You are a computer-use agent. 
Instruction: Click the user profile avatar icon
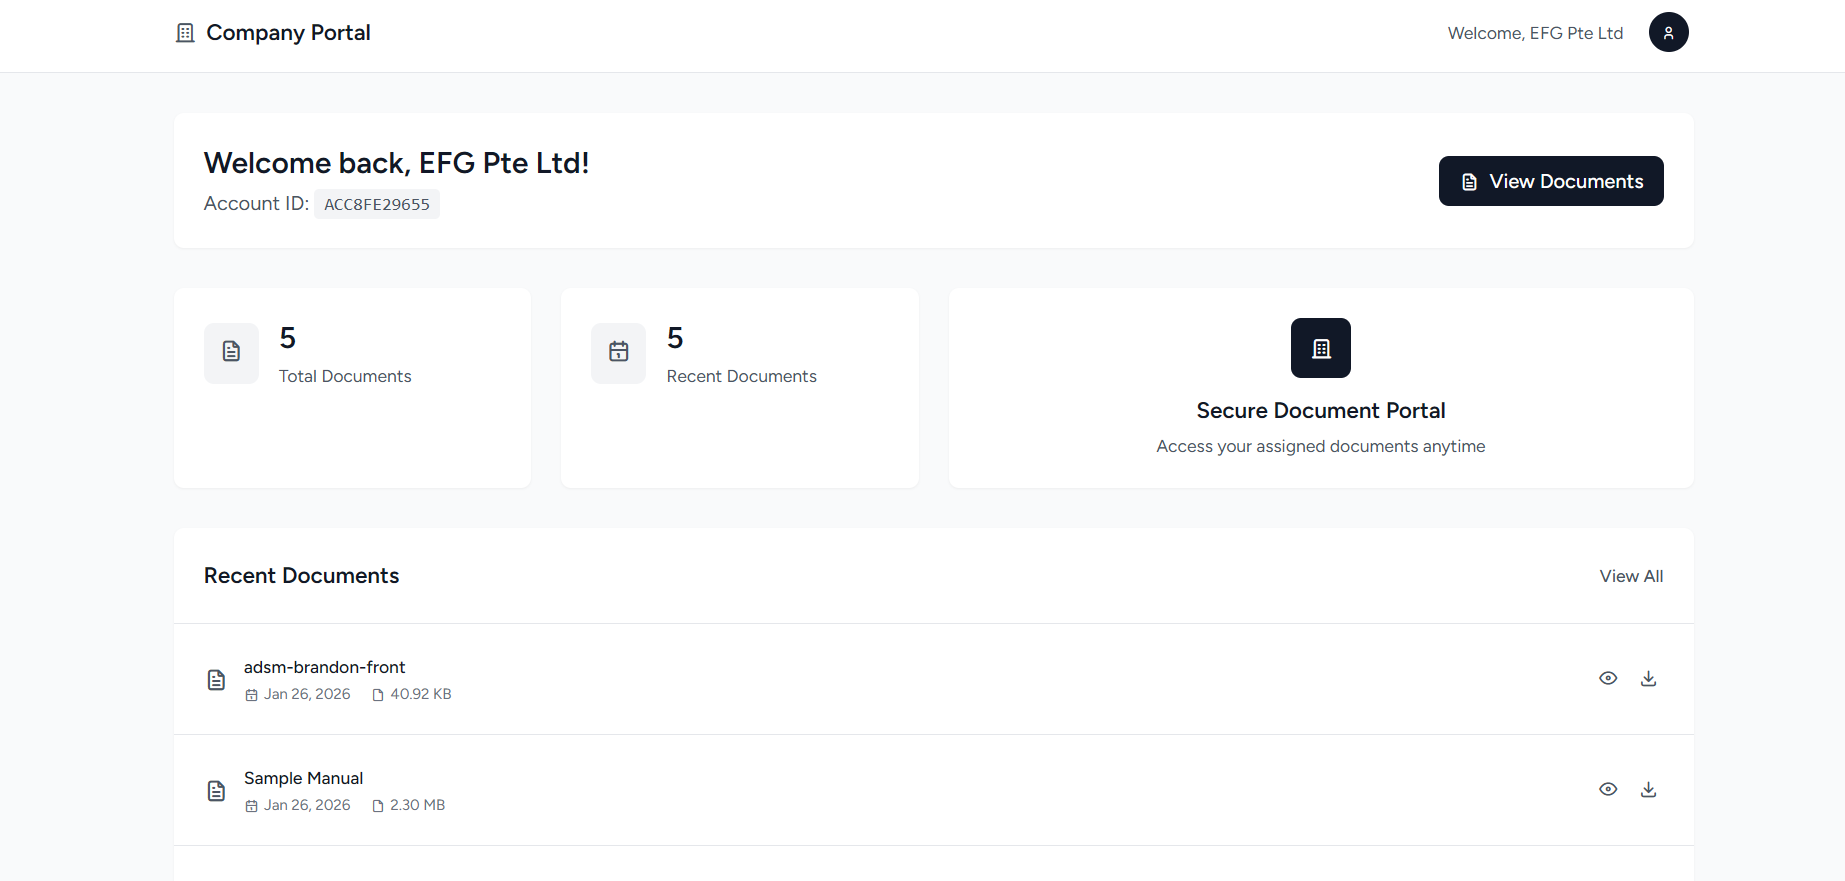coord(1668,32)
